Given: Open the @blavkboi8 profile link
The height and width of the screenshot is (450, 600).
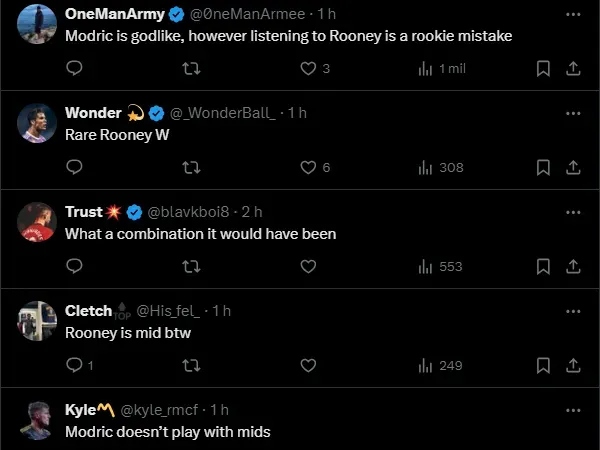Looking at the screenshot, I should [191, 212].
